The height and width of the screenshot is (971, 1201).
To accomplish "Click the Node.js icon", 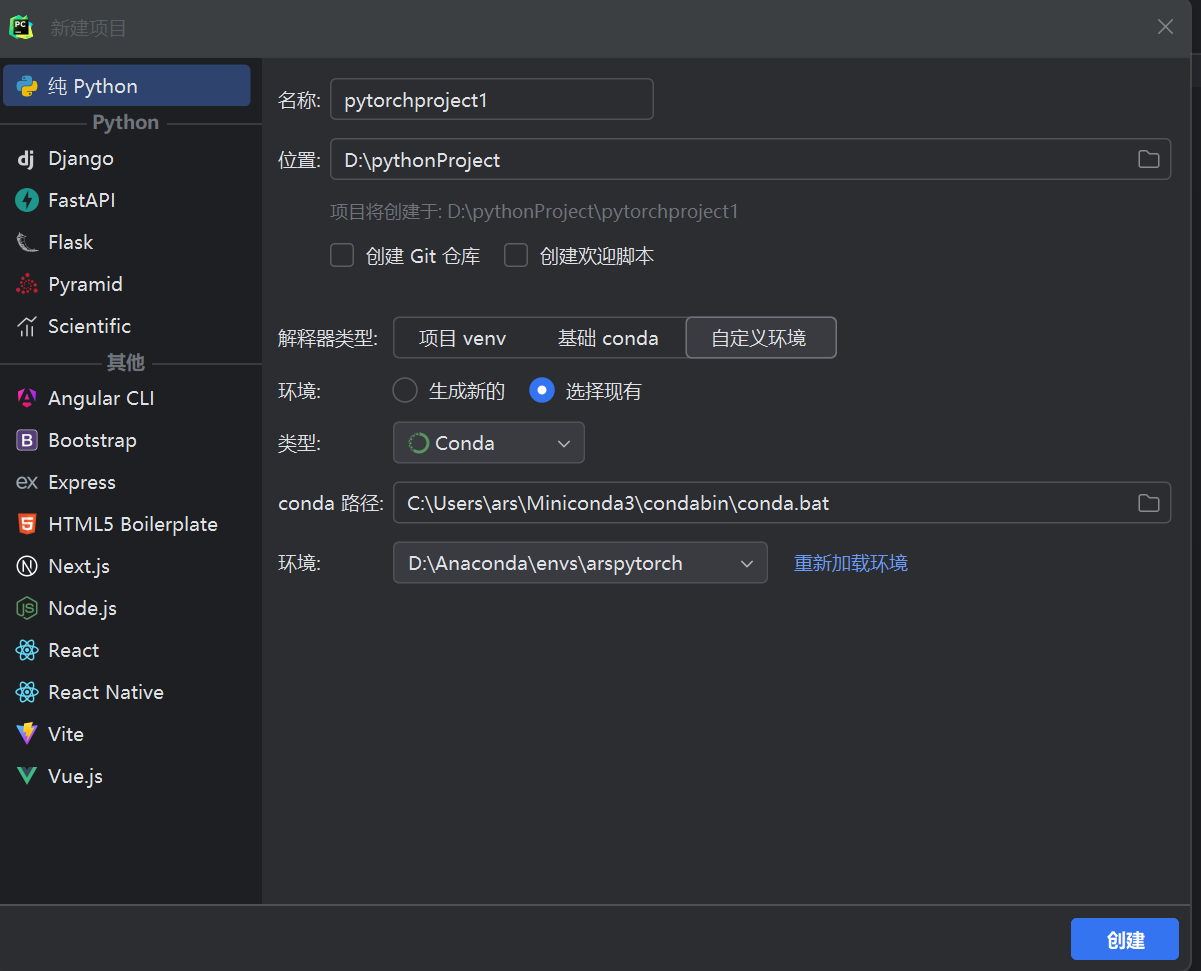I will click(x=27, y=608).
